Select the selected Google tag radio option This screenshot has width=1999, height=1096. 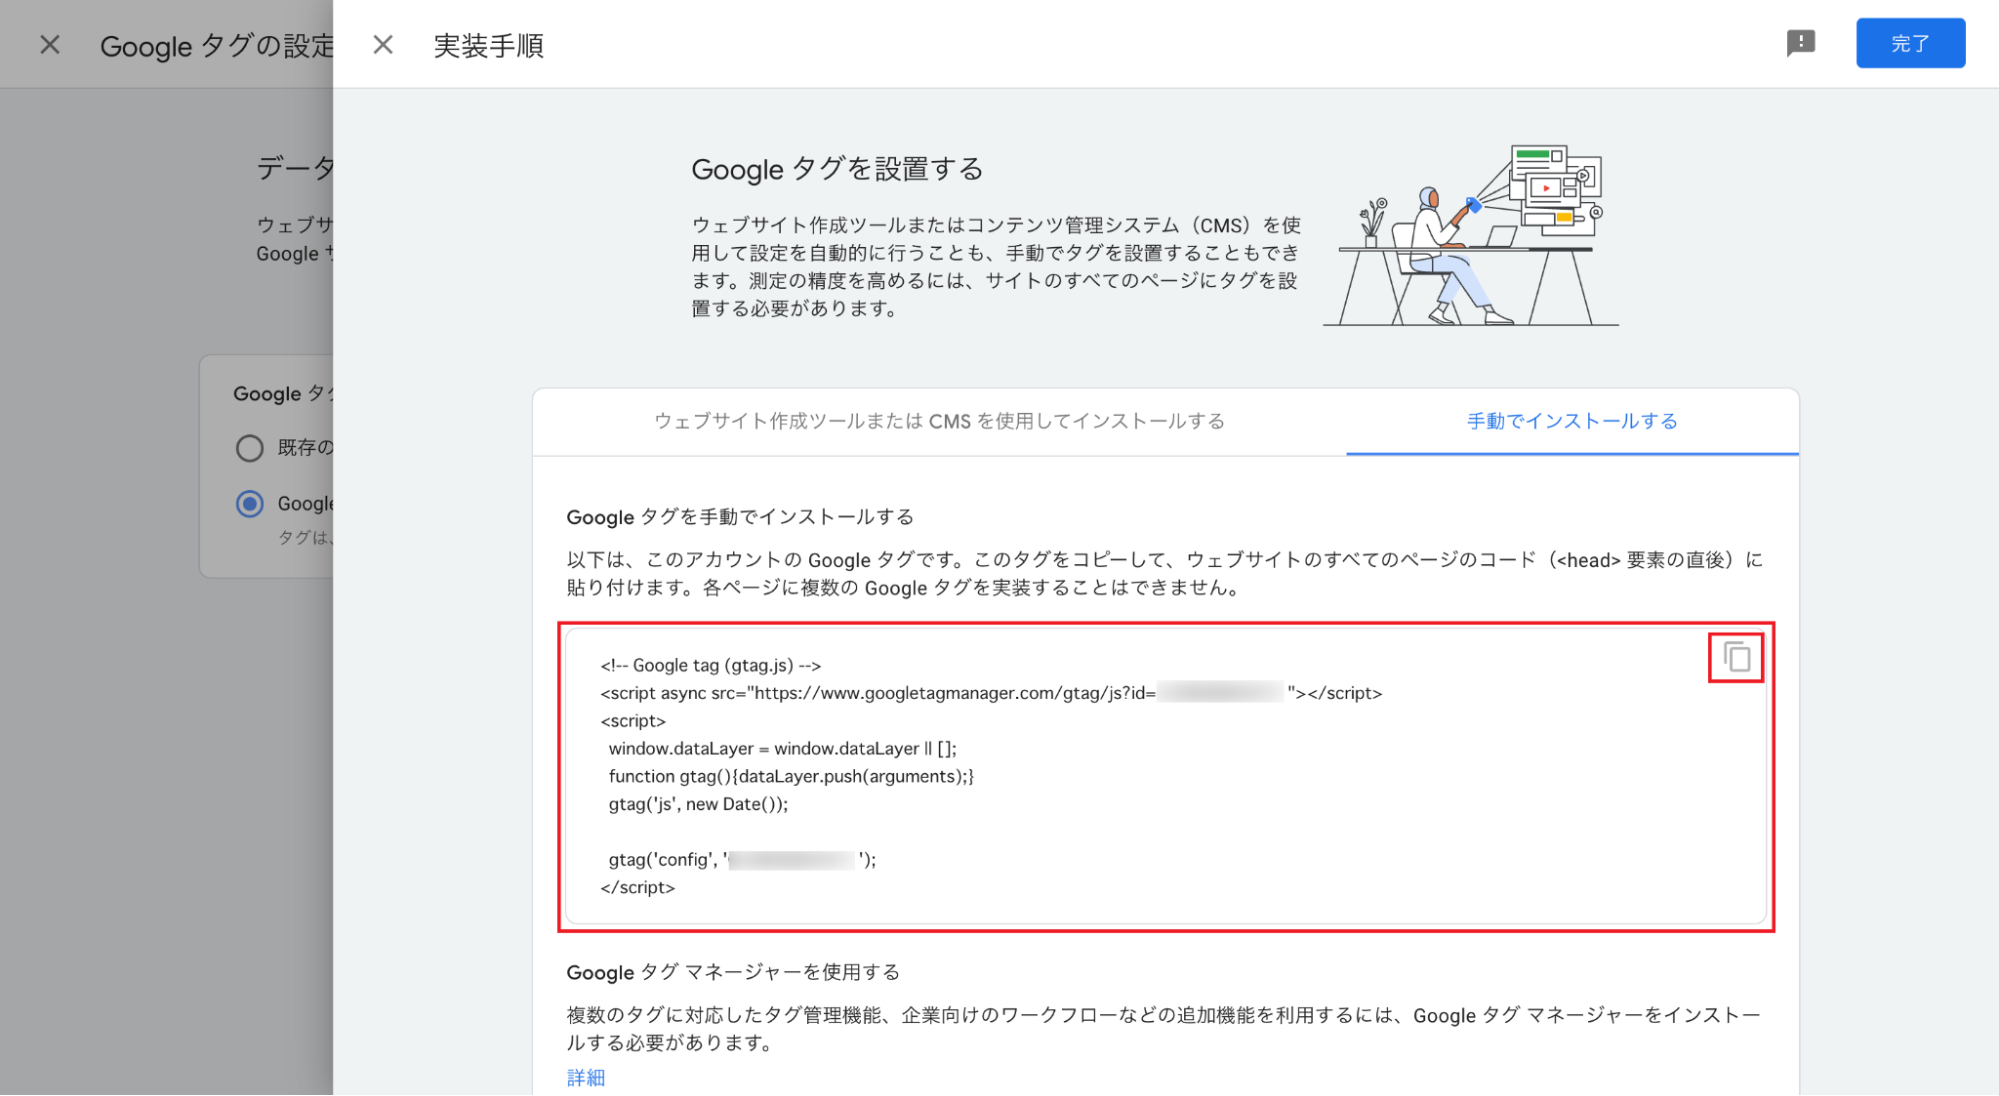click(249, 503)
